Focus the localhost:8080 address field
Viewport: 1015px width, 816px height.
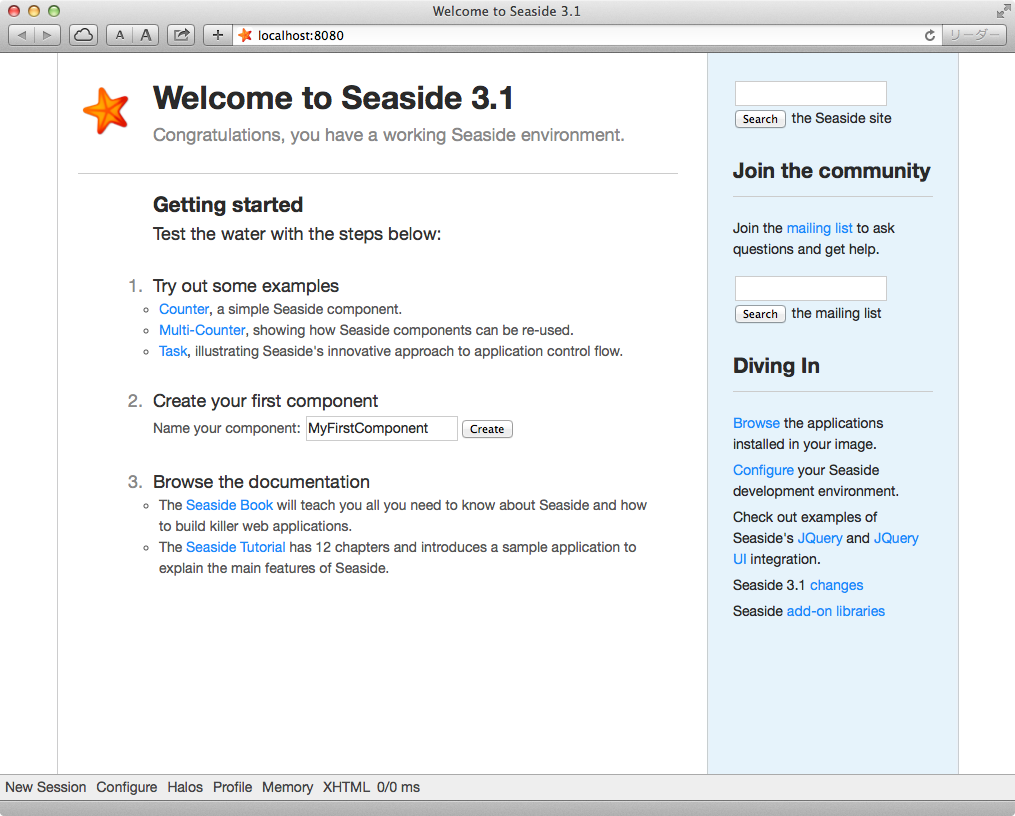tap(586, 35)
